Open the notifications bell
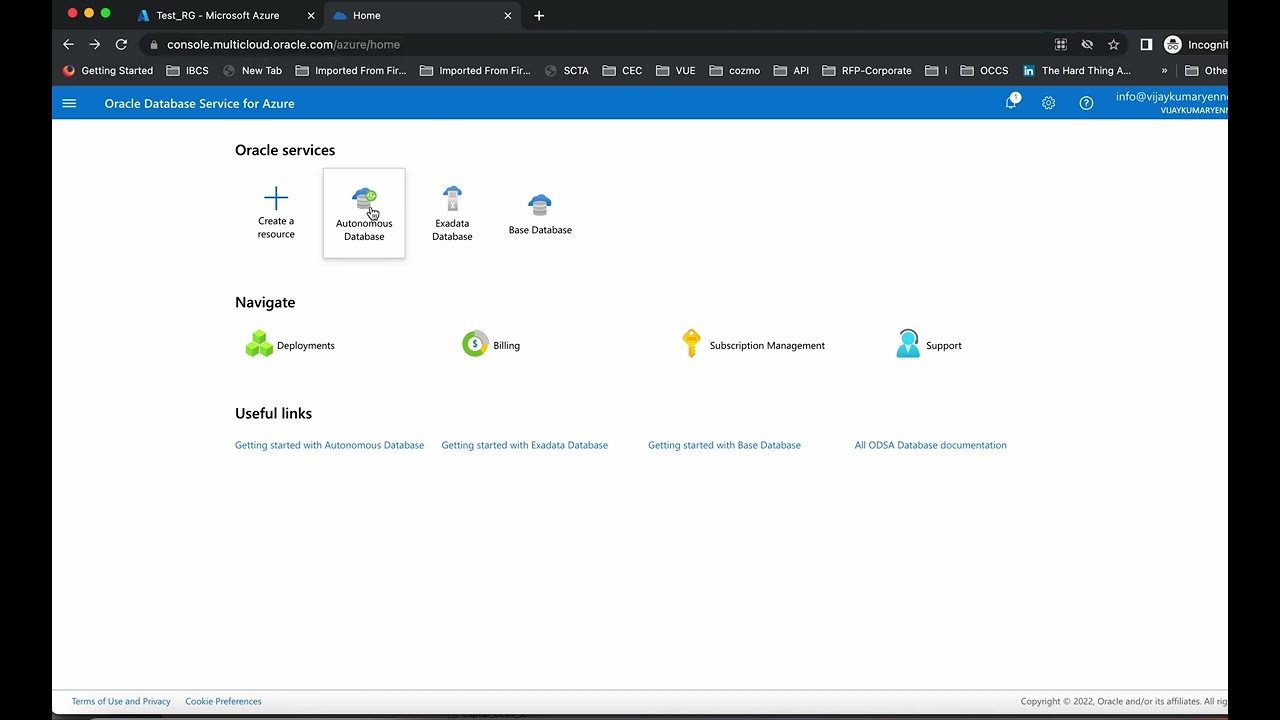1280x720 pixels. (x=1011, y=103)
